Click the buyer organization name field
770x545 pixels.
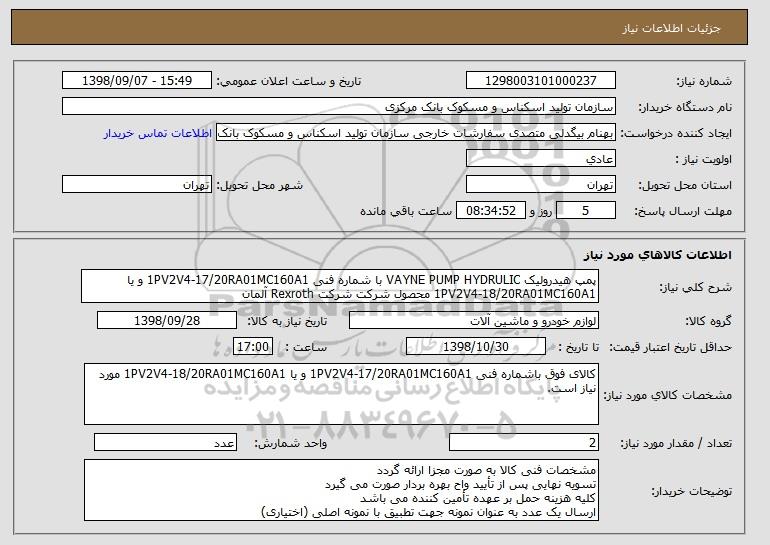click(x=339, y=107)
